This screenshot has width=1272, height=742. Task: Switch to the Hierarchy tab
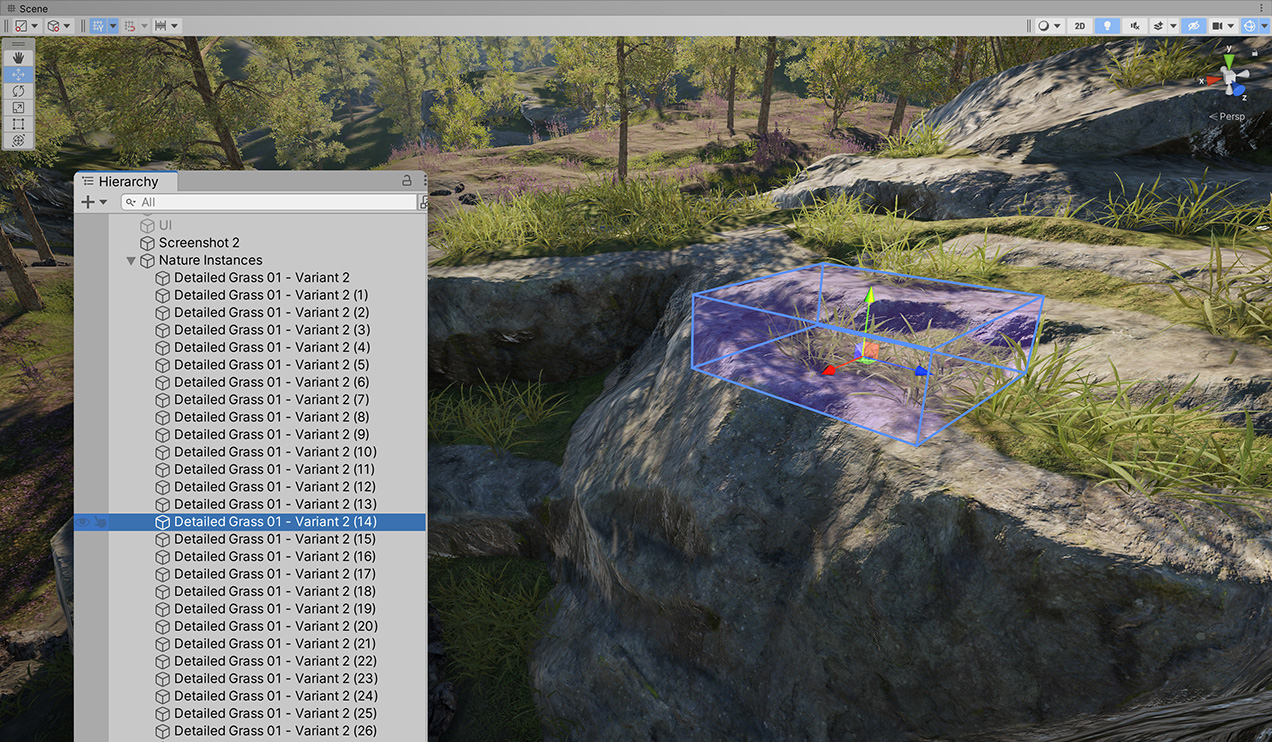126,181
